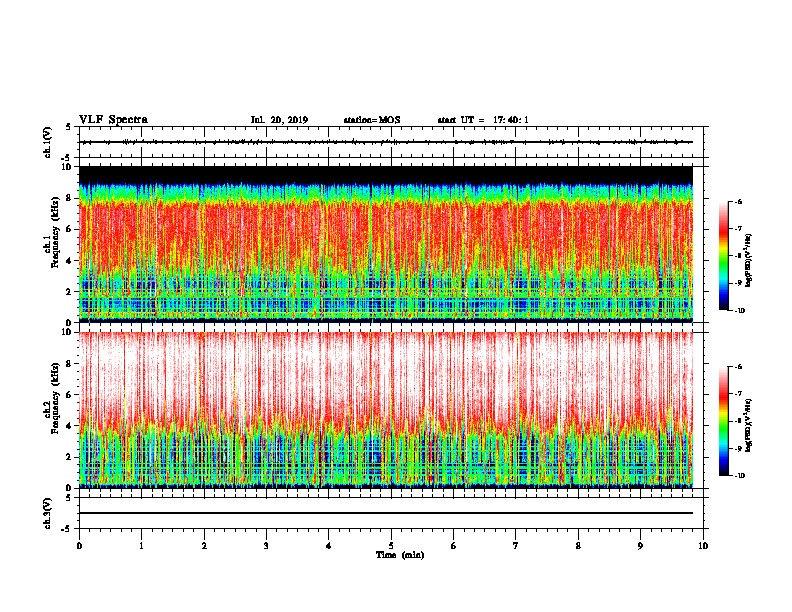Click the "-10" tick on ch.2 color bar
The image size is (792, 612).
pos(739,476)
